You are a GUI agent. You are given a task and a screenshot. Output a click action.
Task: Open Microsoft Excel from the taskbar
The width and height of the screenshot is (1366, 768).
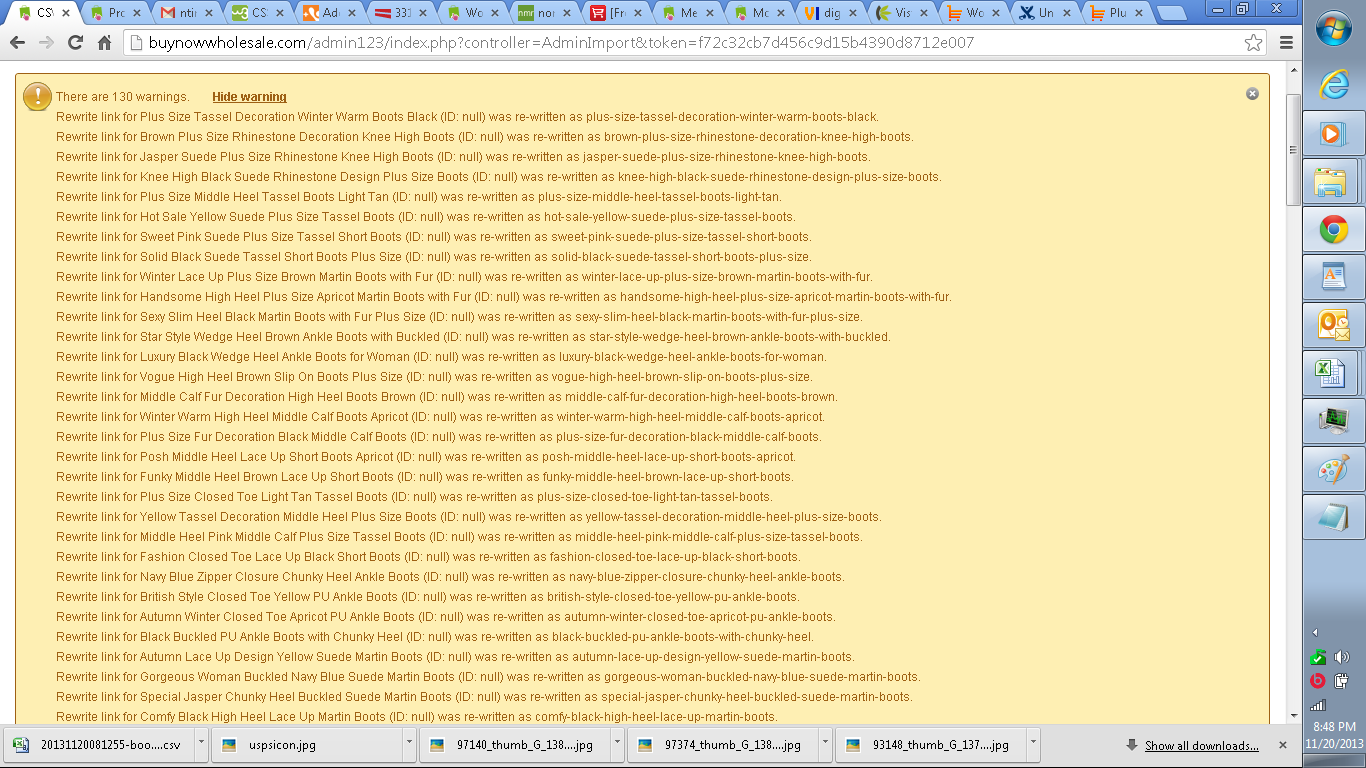(1331, 374)
